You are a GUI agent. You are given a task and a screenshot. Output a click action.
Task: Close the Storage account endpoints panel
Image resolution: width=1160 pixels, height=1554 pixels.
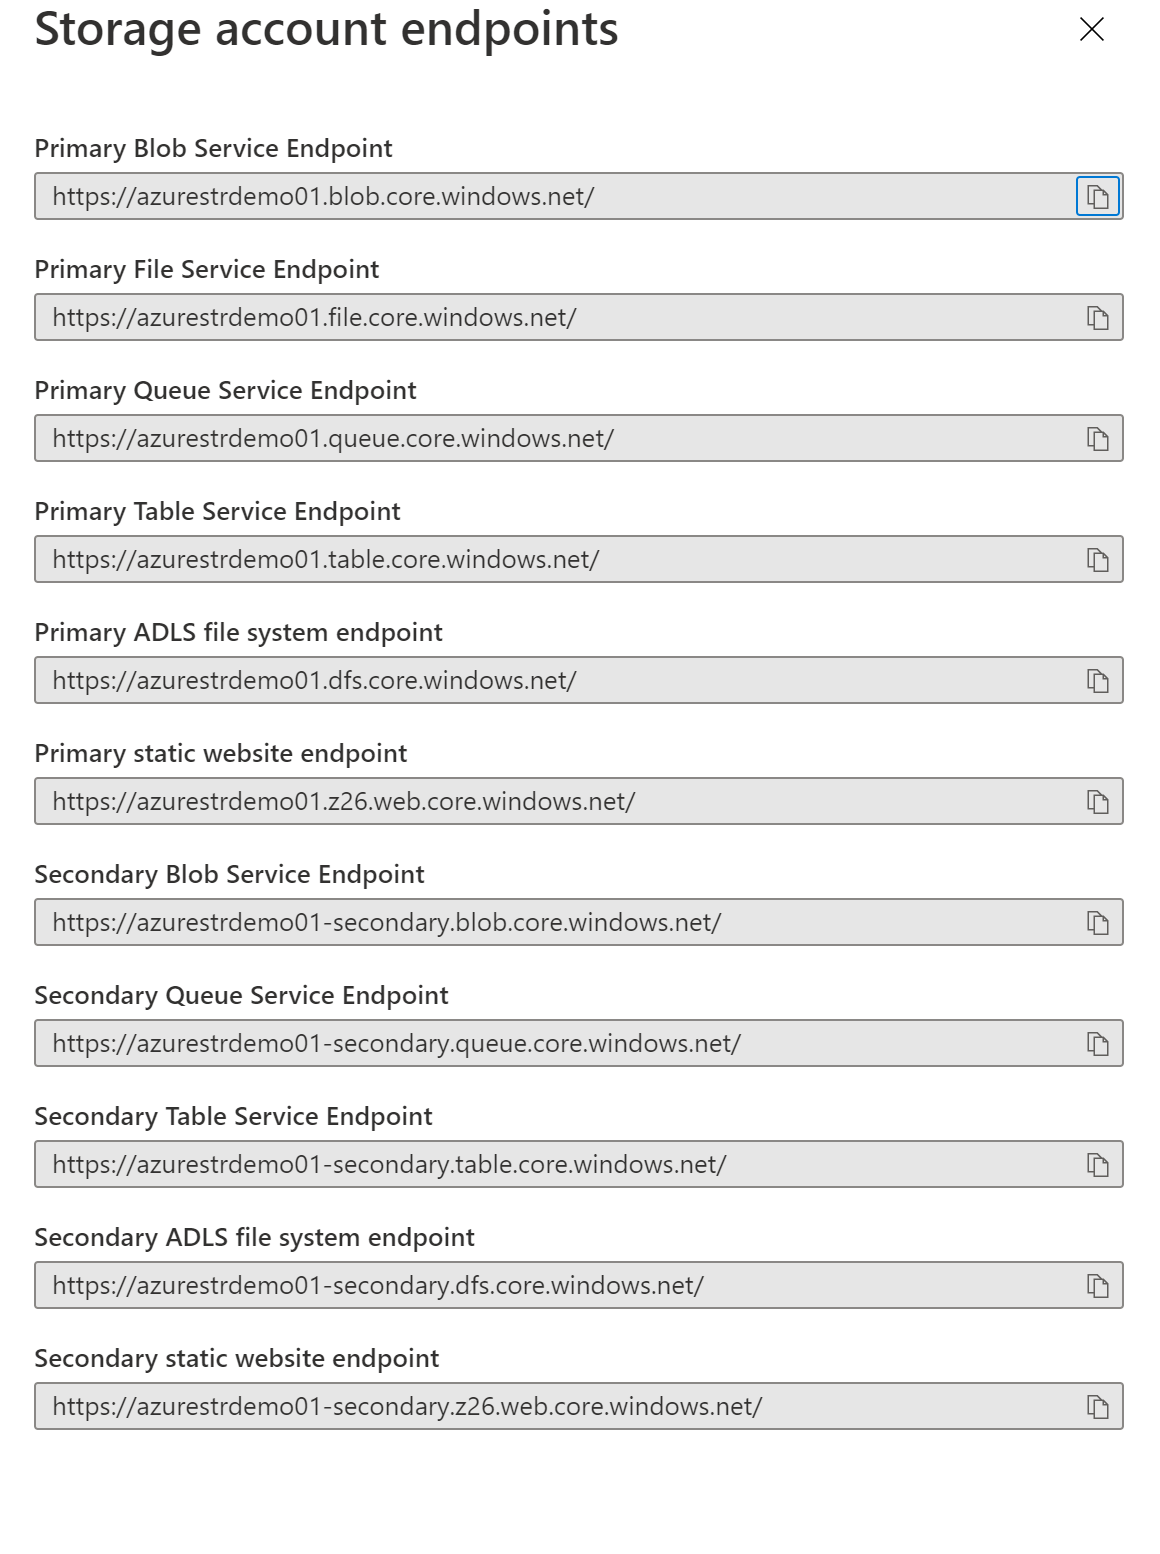pos(1091,31)
